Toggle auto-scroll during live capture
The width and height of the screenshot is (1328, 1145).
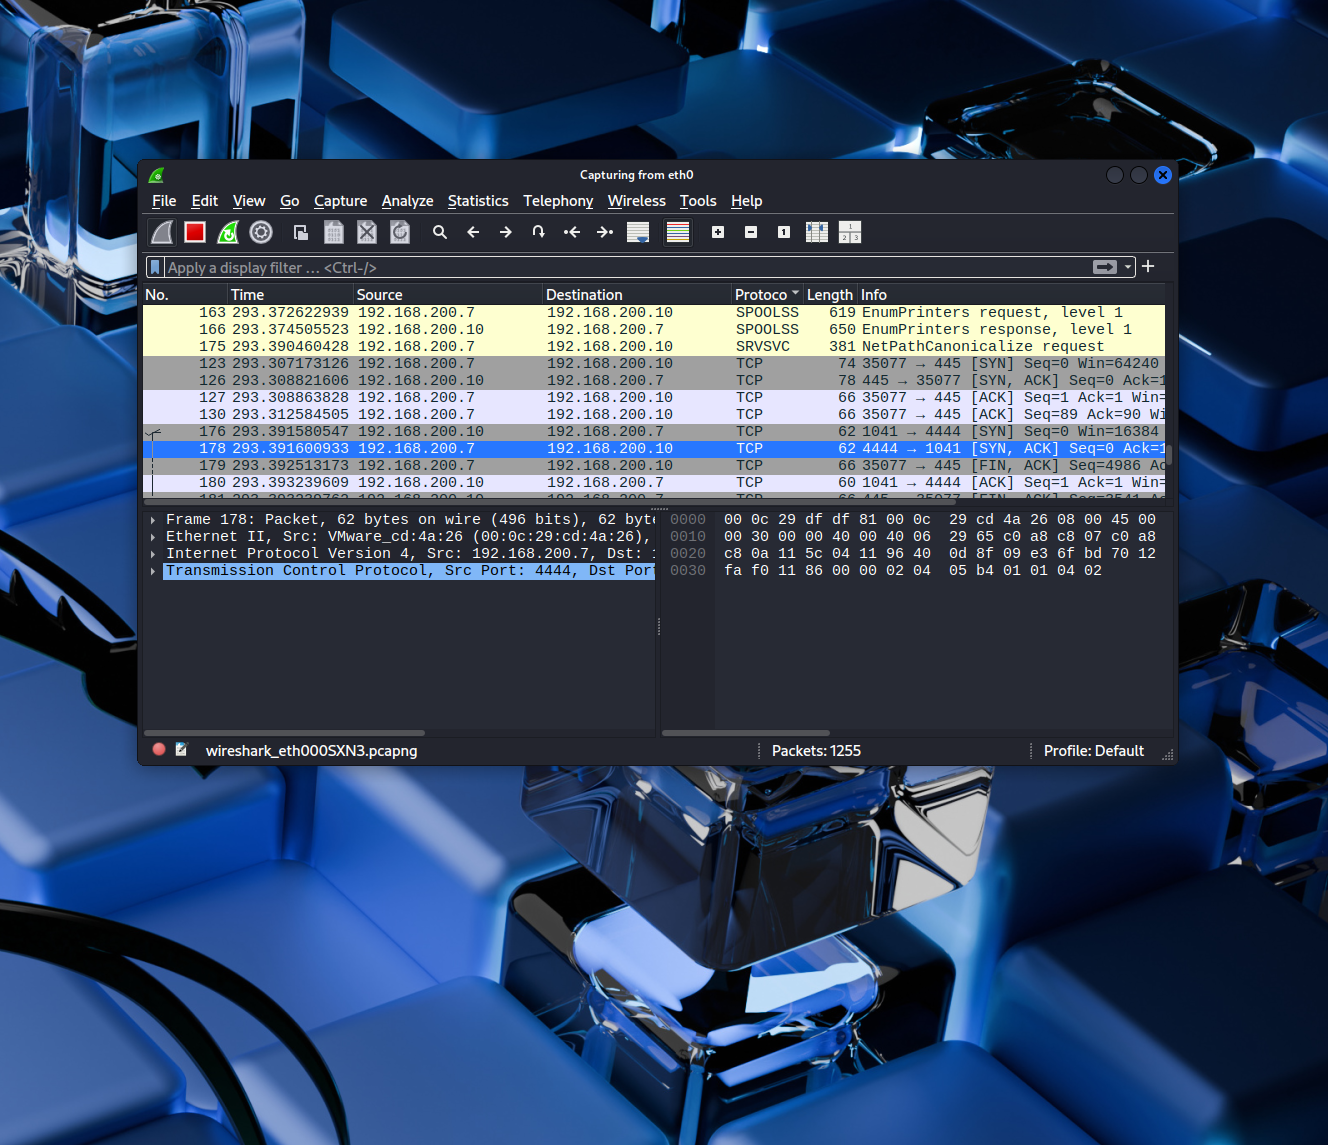[x=638, y=232]
